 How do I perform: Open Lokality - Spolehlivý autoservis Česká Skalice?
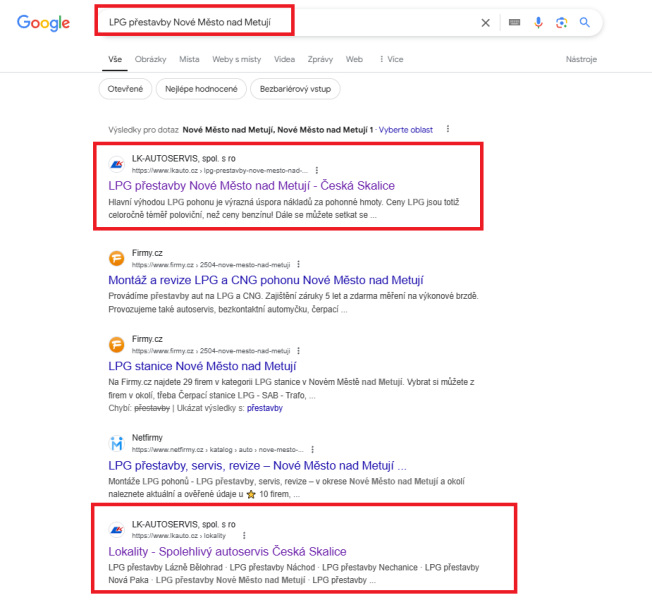227,551
